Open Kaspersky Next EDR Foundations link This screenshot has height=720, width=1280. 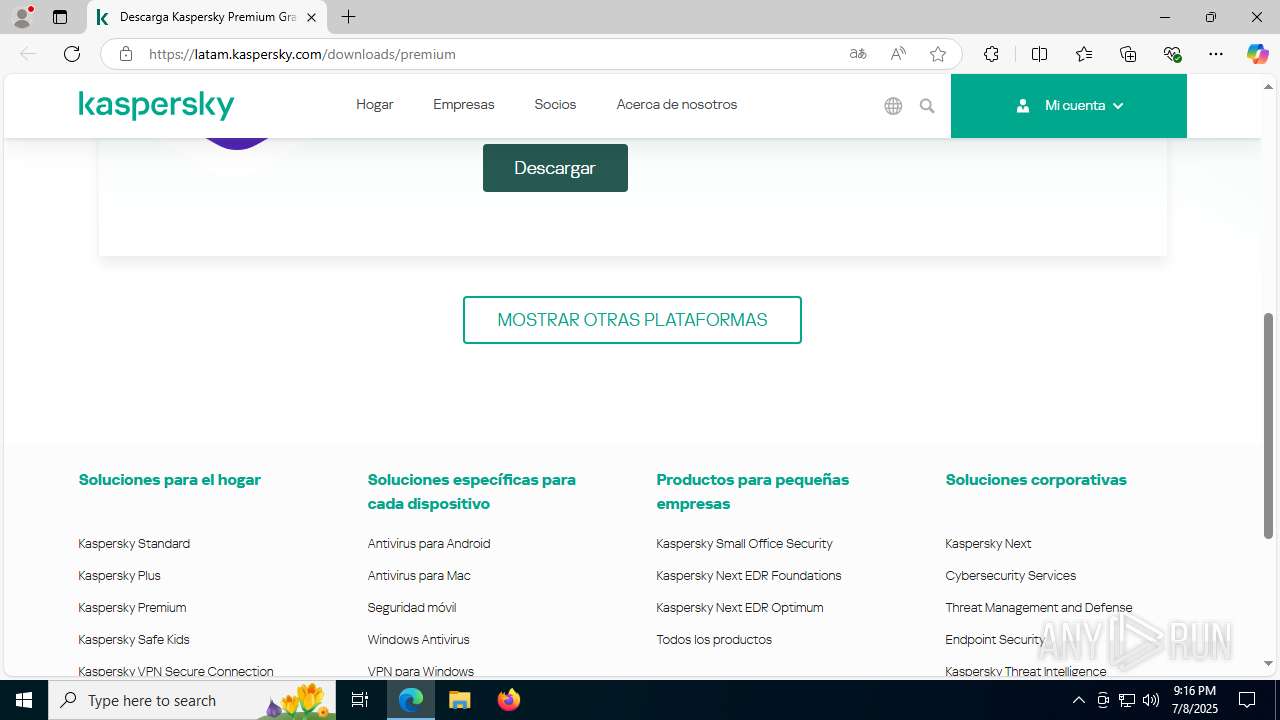point(749,576)
